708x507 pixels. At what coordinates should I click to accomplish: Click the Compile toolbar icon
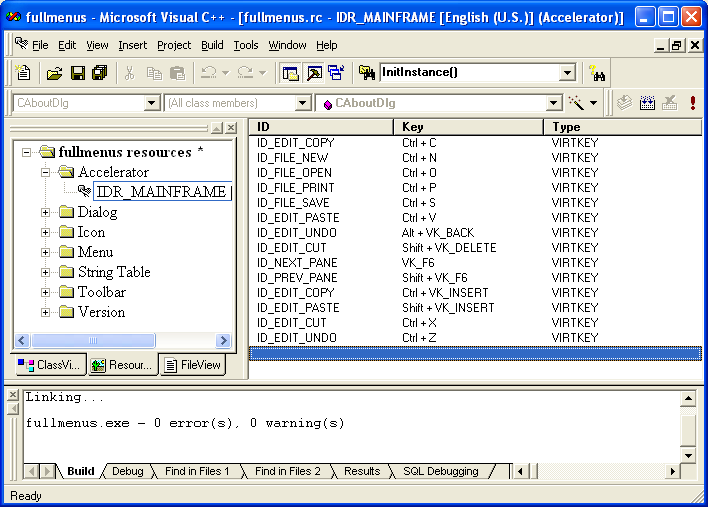click(624, 103)
